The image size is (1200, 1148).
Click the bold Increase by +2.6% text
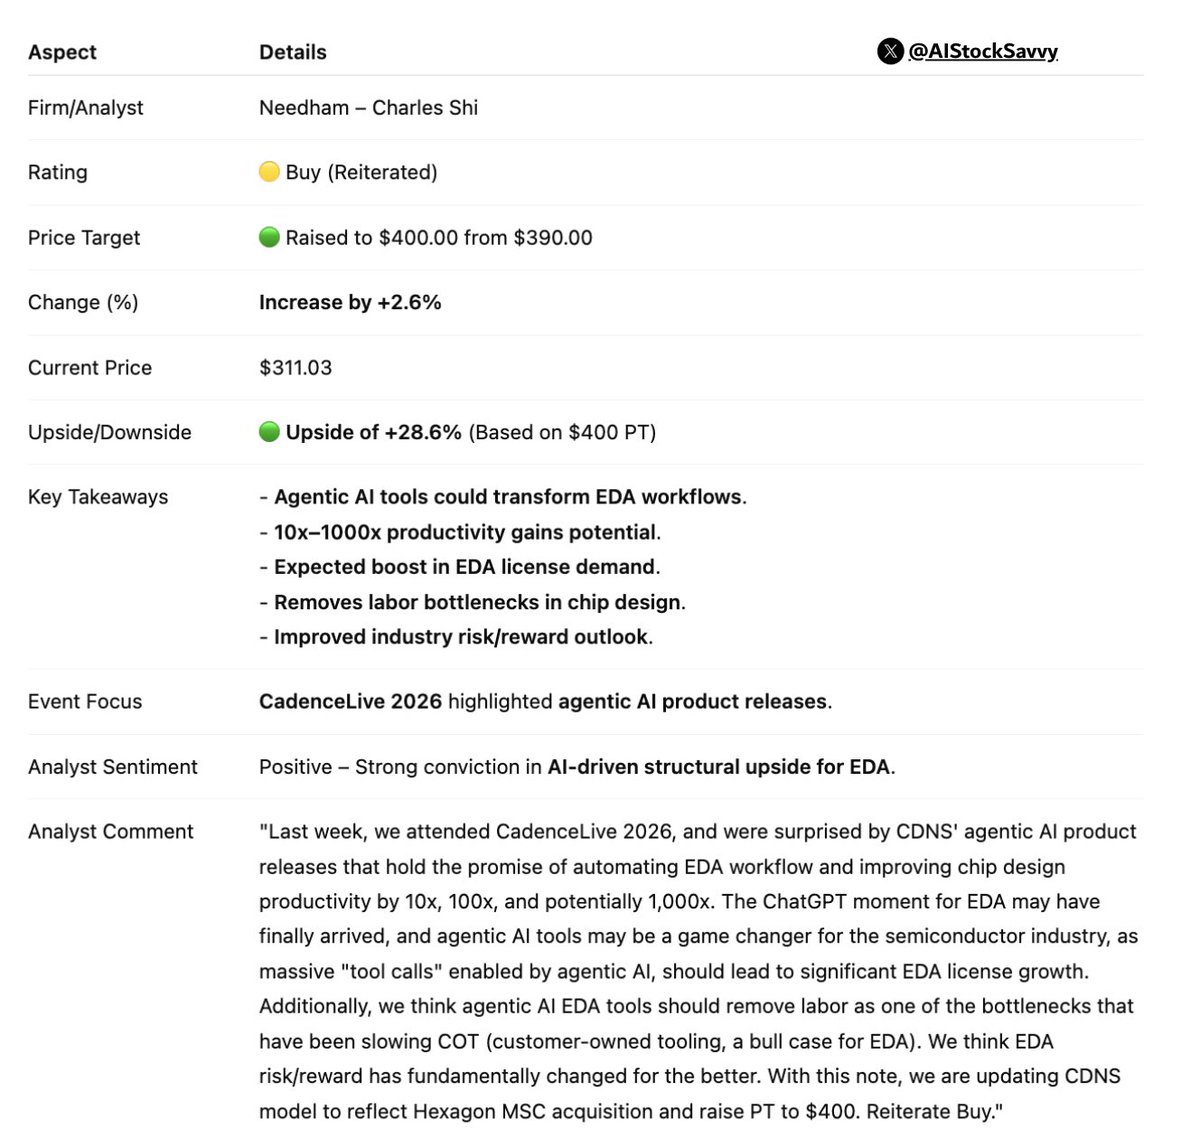350,302
